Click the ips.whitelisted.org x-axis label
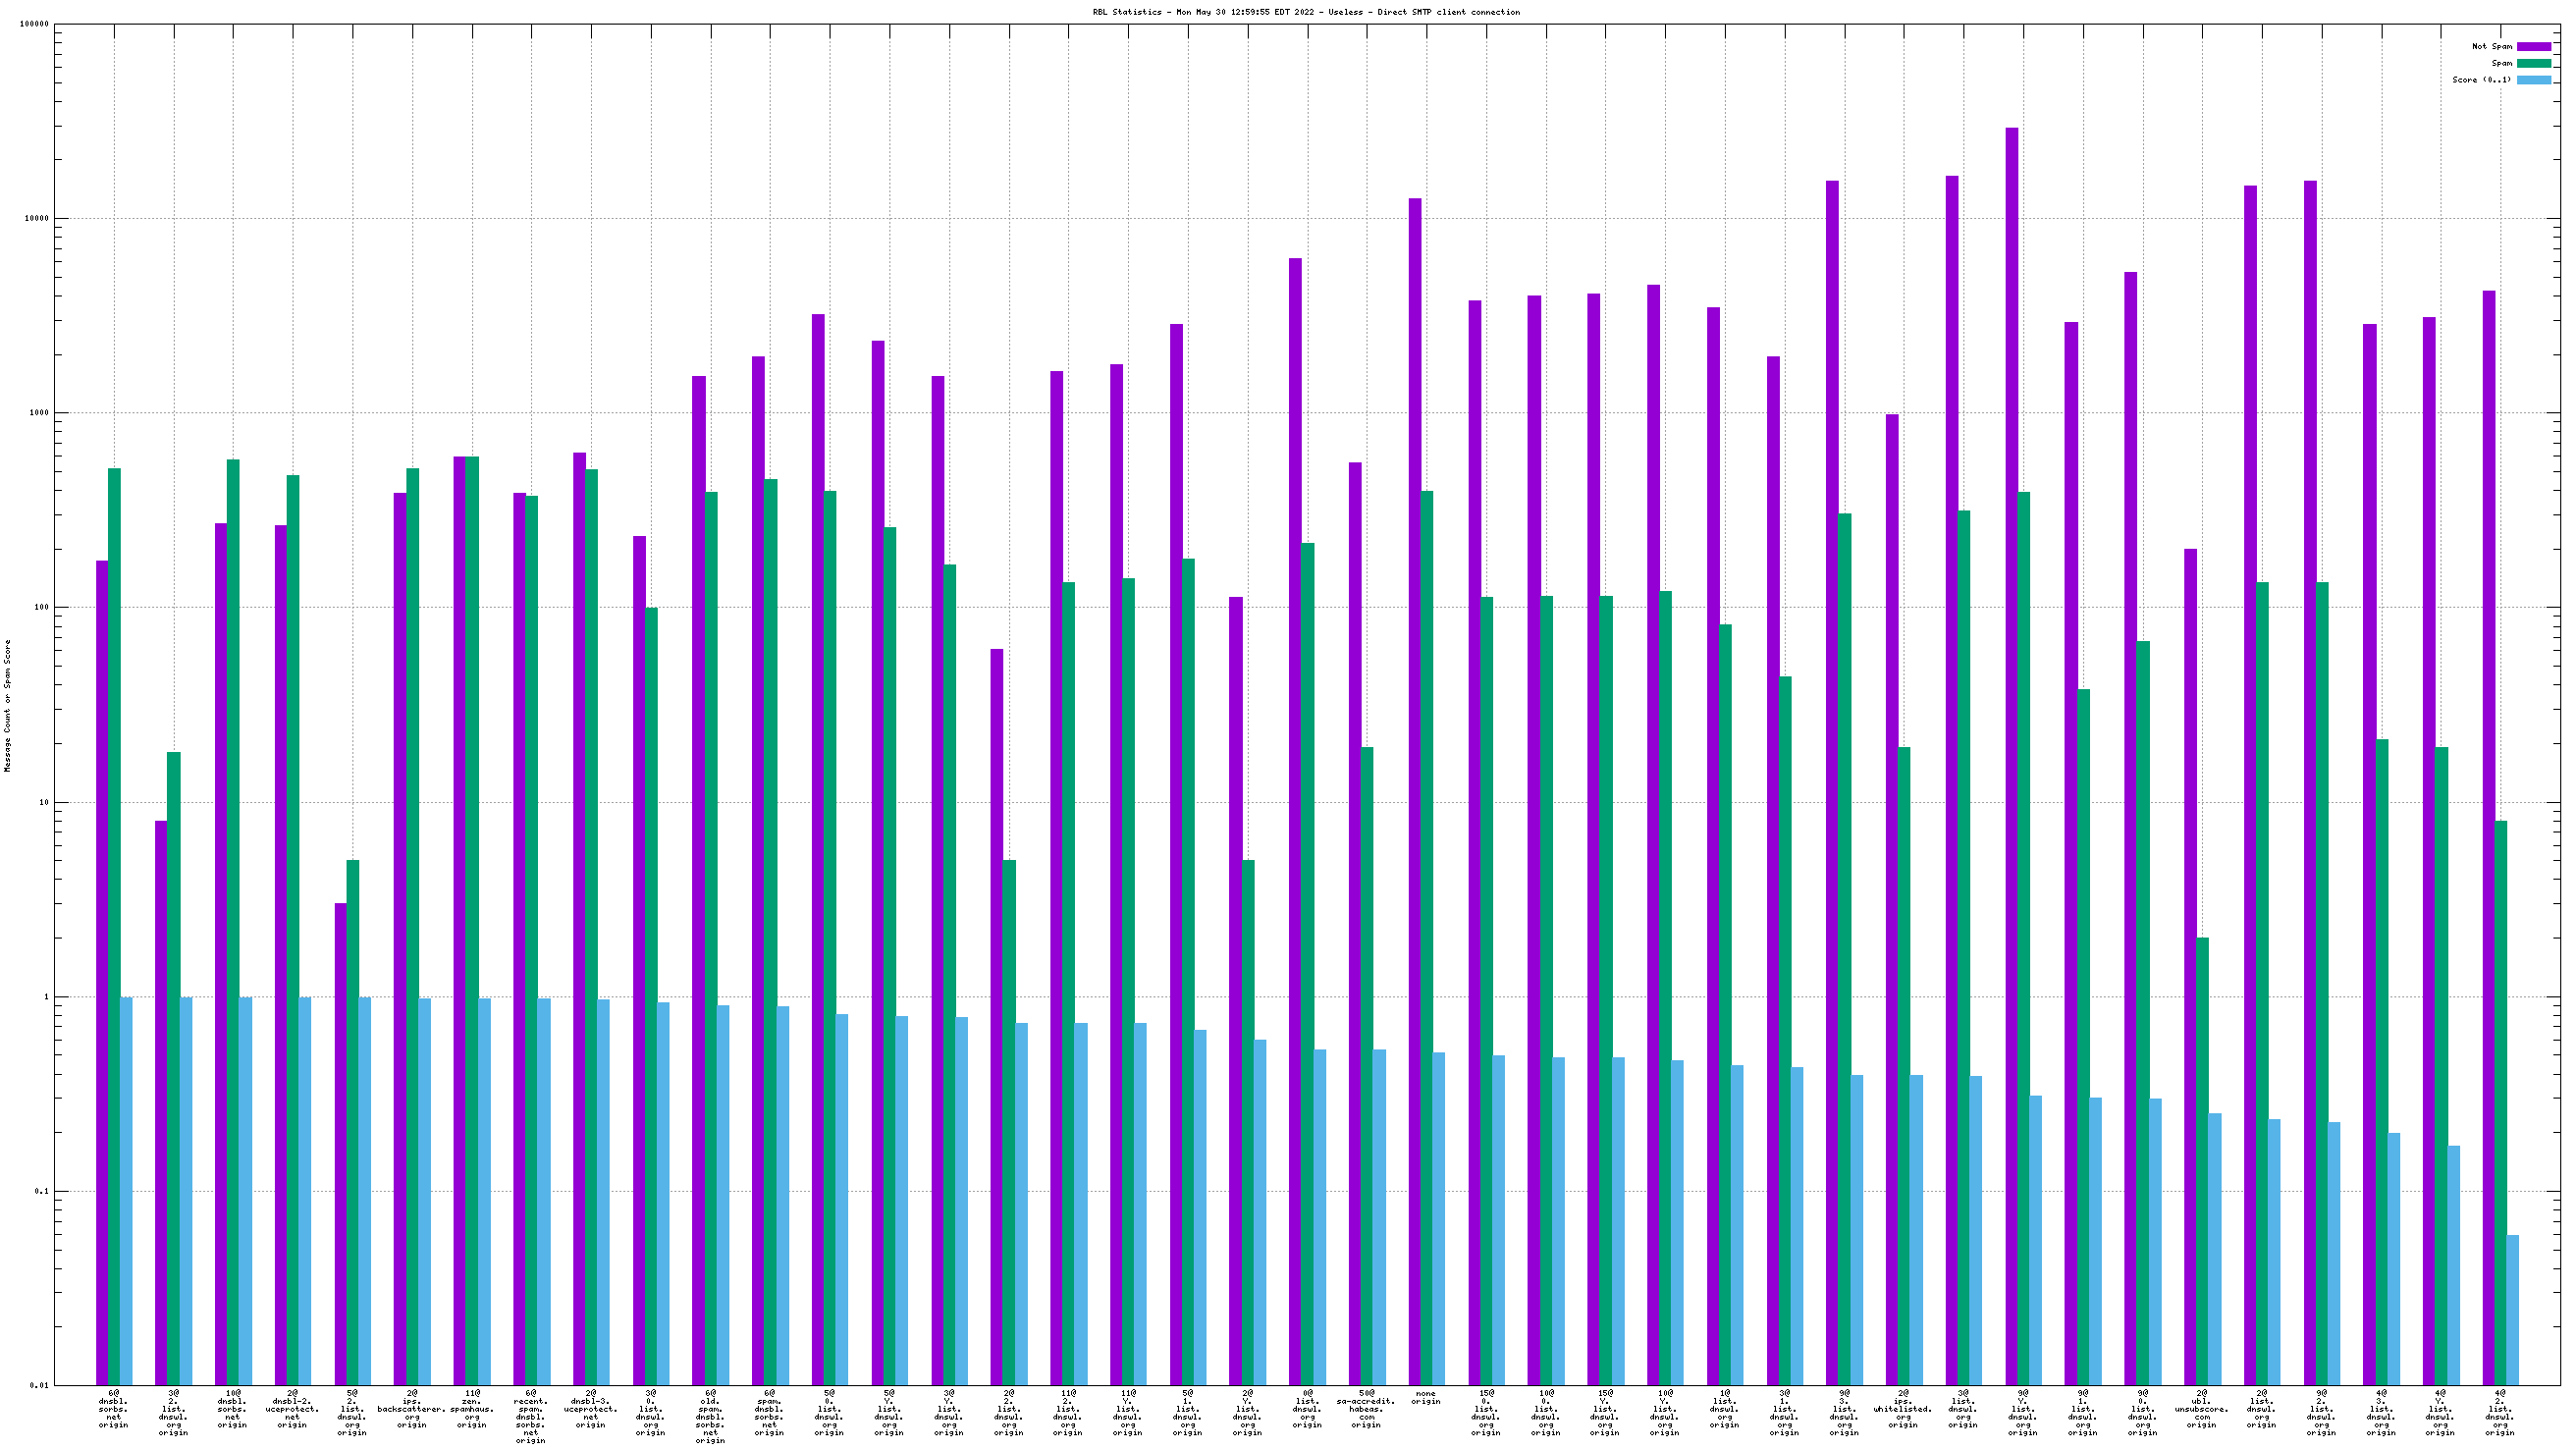The width and height of the screenshot is (2576, 1449). click(x=1903, y=1408)
